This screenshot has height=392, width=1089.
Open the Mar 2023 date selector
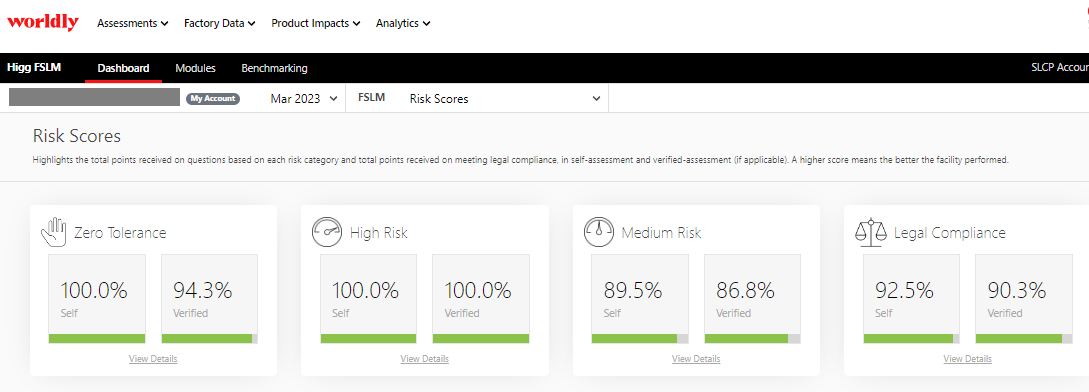[x=304, y=99]
